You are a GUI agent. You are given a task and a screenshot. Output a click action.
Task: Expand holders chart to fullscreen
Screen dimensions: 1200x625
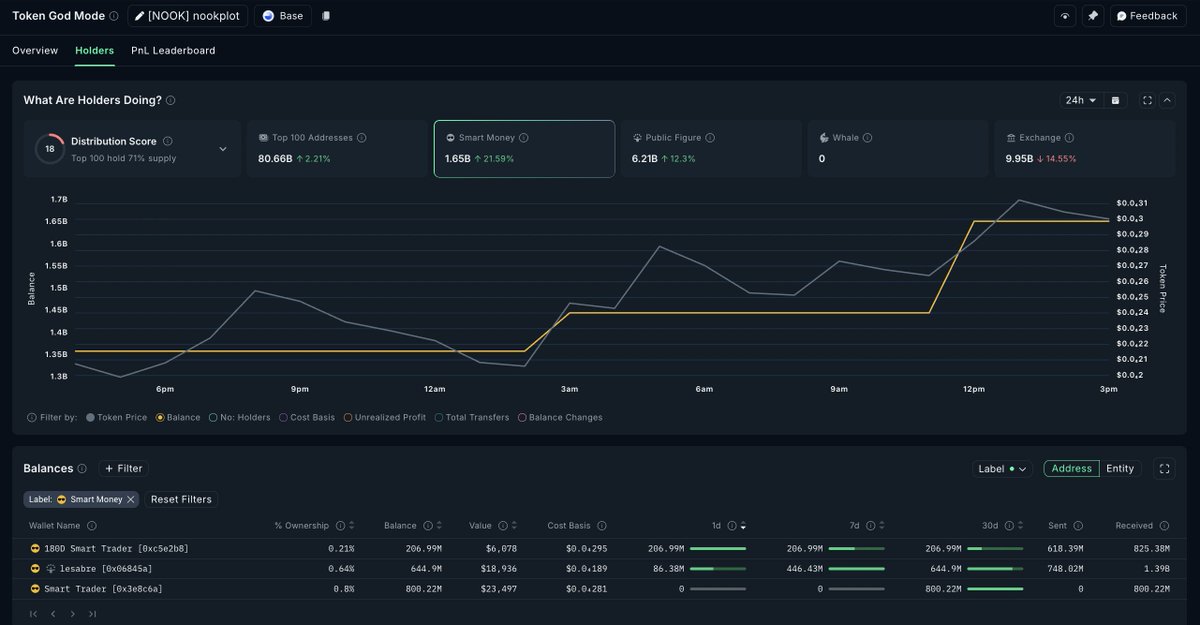pos(1147,100)
